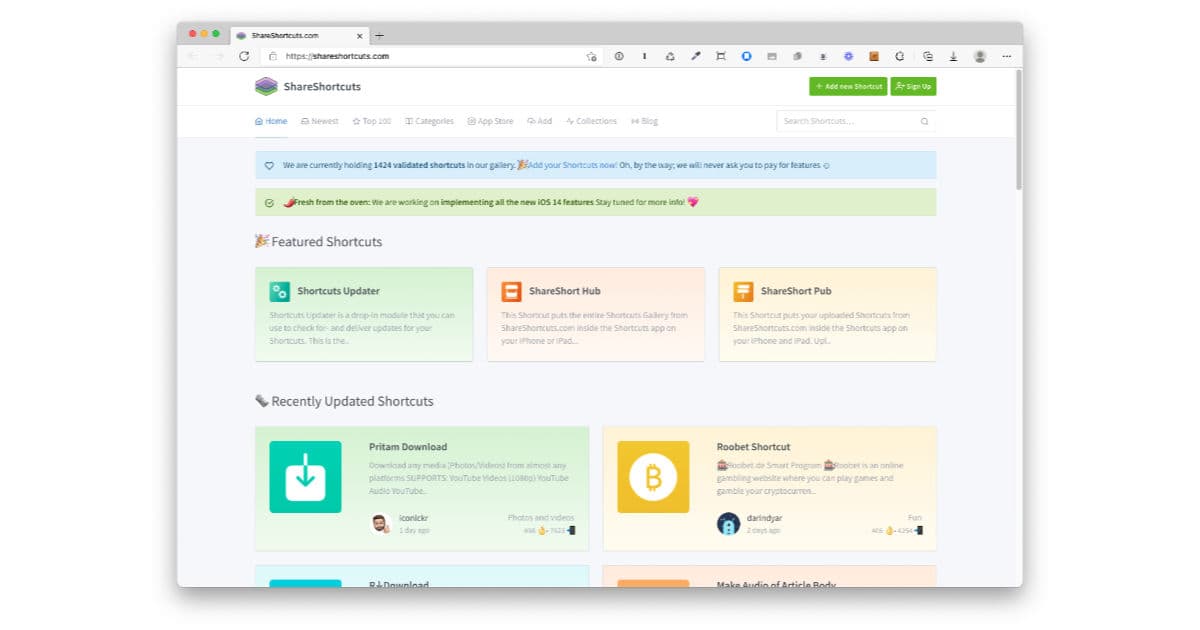
Task: Click the Roobet Bitcoin thumbnail
Action: [653, 477]
